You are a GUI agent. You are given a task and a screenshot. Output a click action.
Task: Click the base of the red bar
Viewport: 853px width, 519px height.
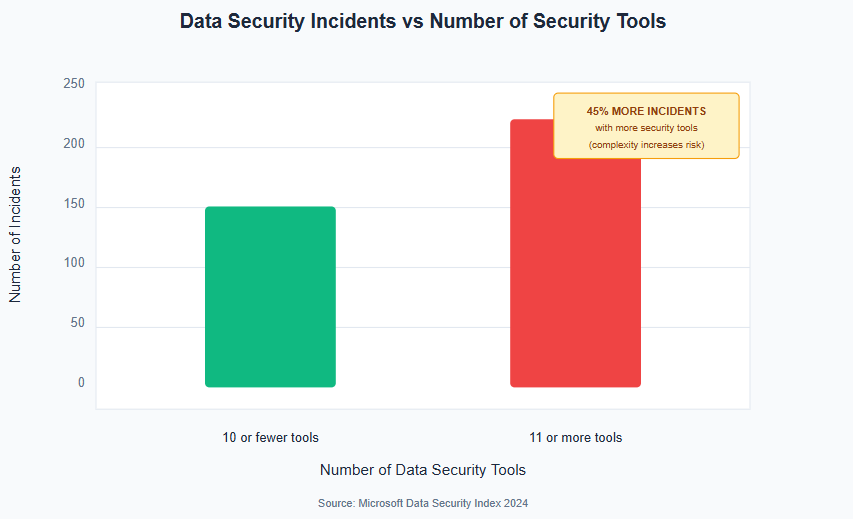coord(575,385)
